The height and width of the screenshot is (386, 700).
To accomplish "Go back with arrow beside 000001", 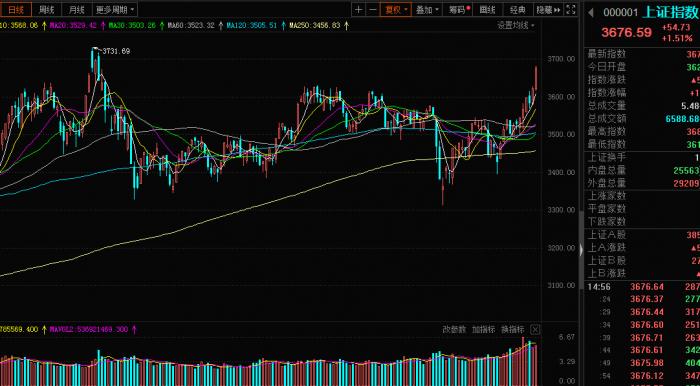I will click(591, 13).
